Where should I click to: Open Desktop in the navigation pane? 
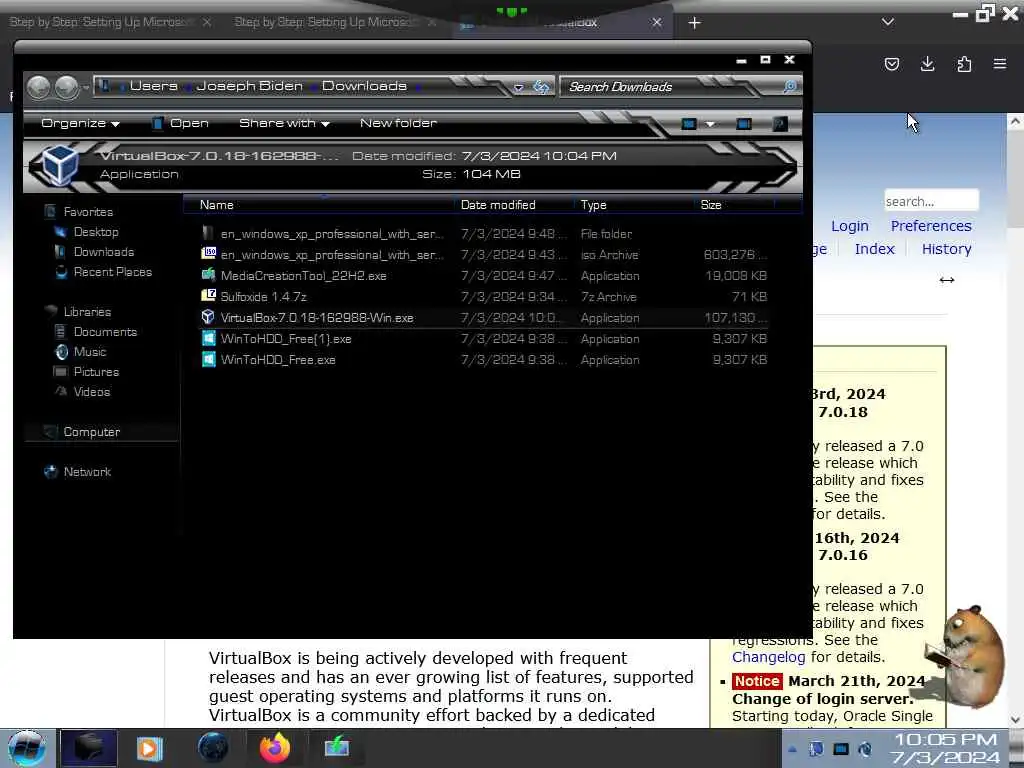96,232
